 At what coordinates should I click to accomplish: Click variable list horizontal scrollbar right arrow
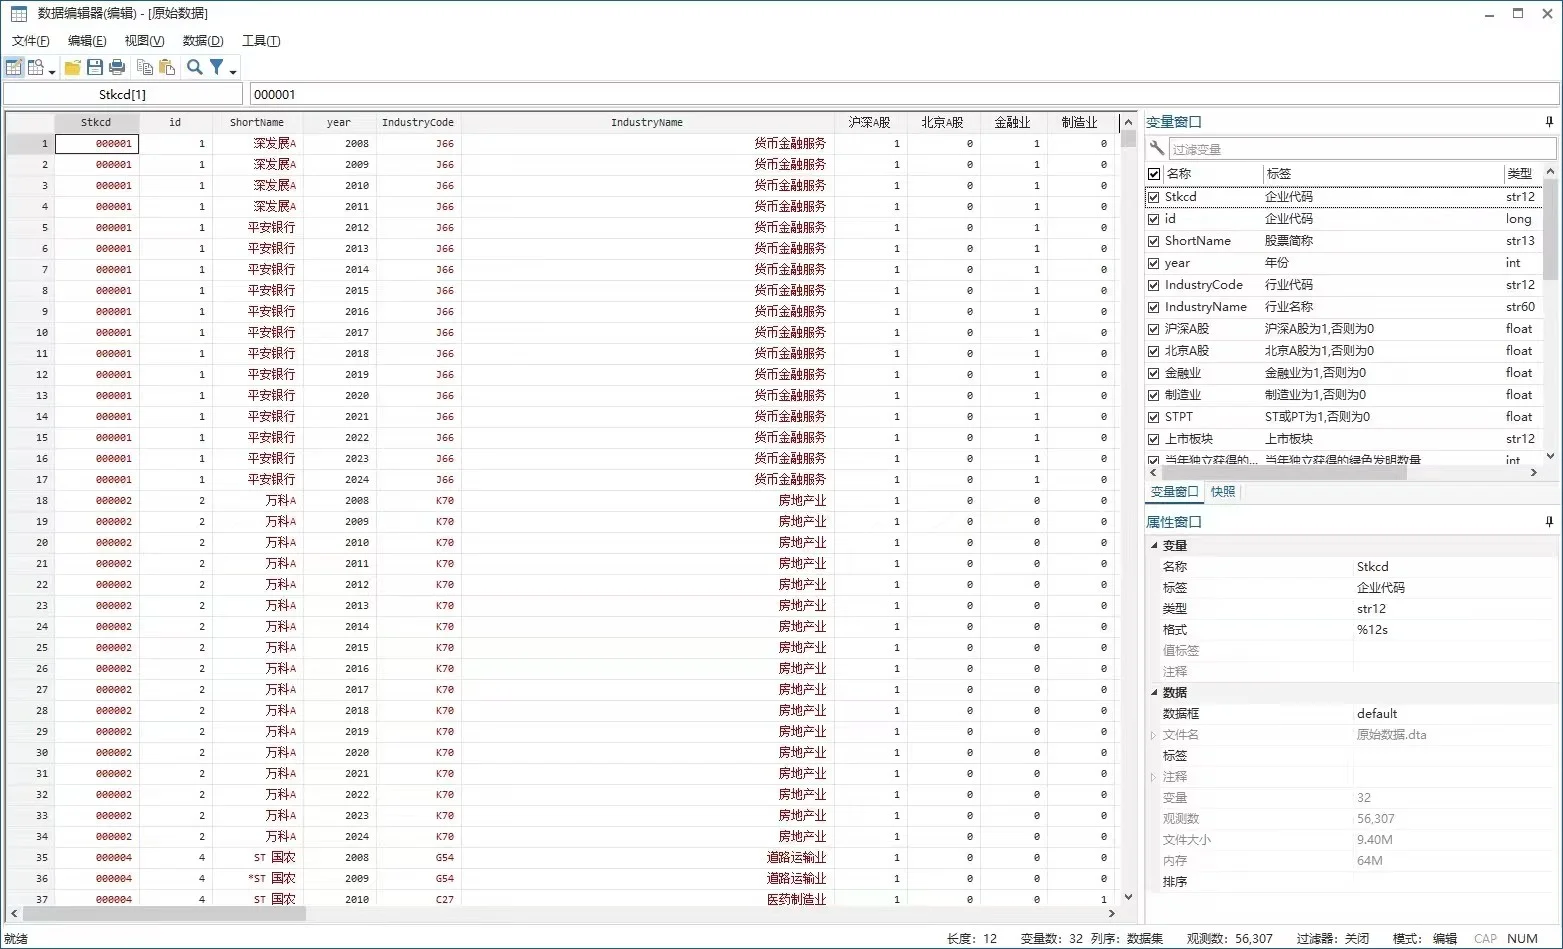[1534, 473]
